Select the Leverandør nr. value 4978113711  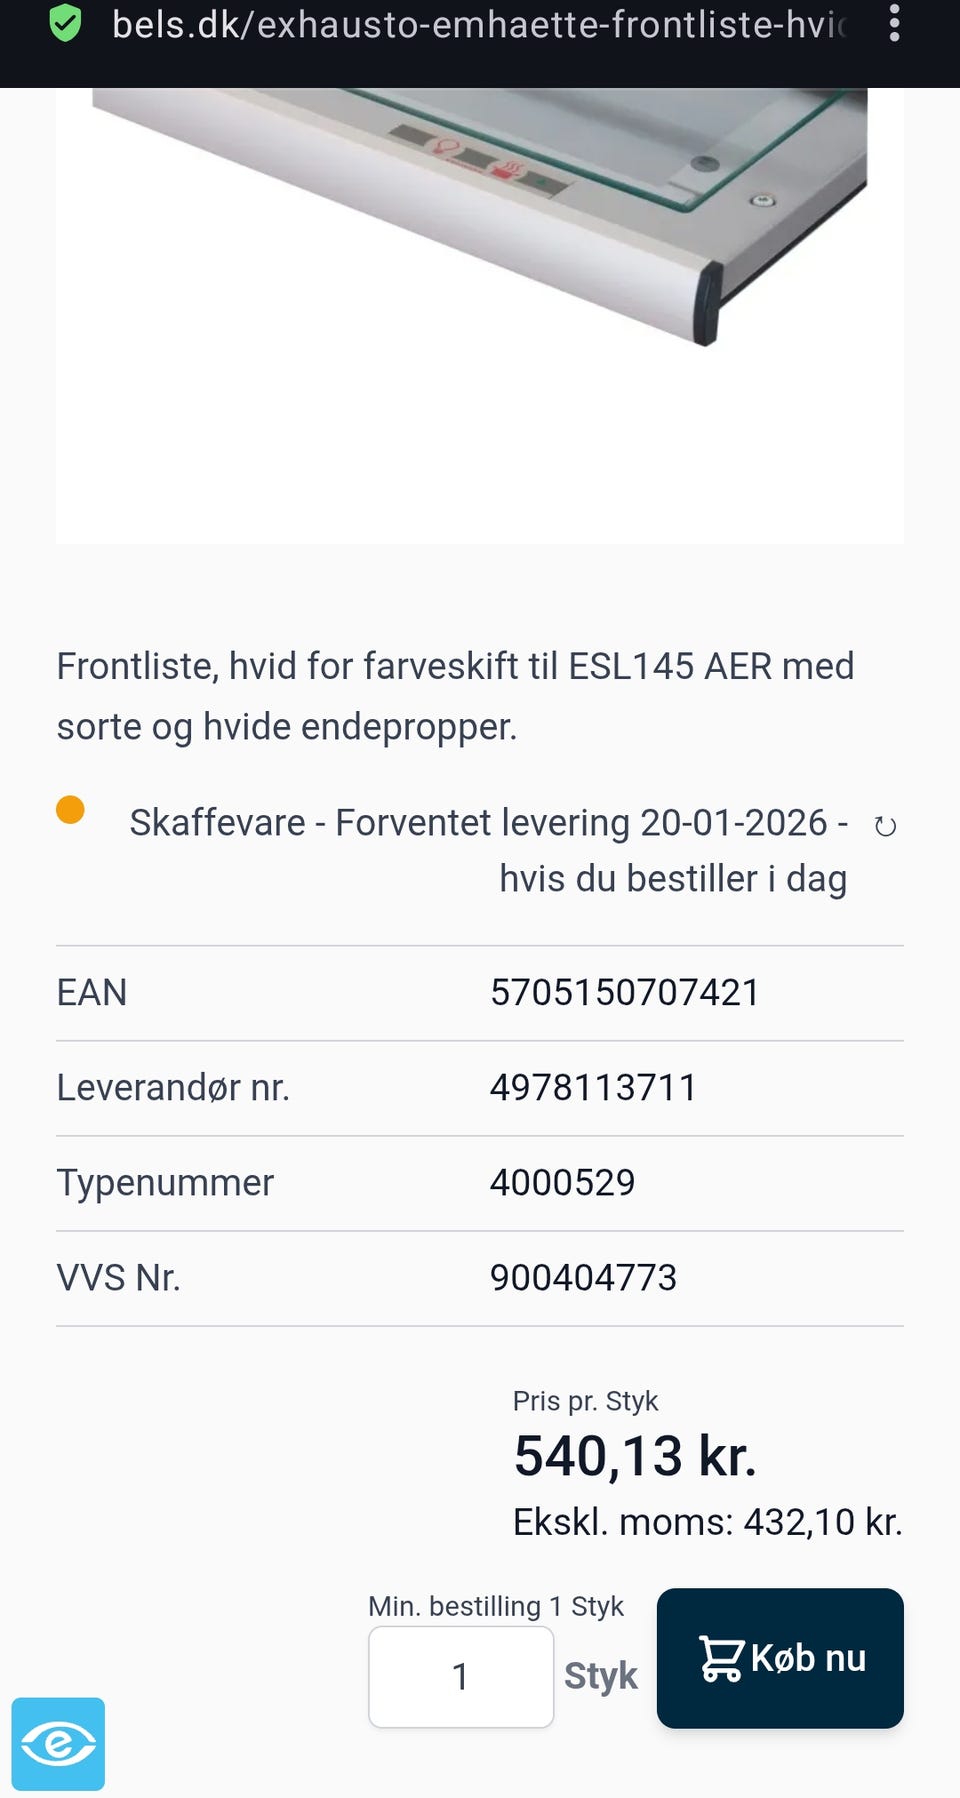(593, 1088)
